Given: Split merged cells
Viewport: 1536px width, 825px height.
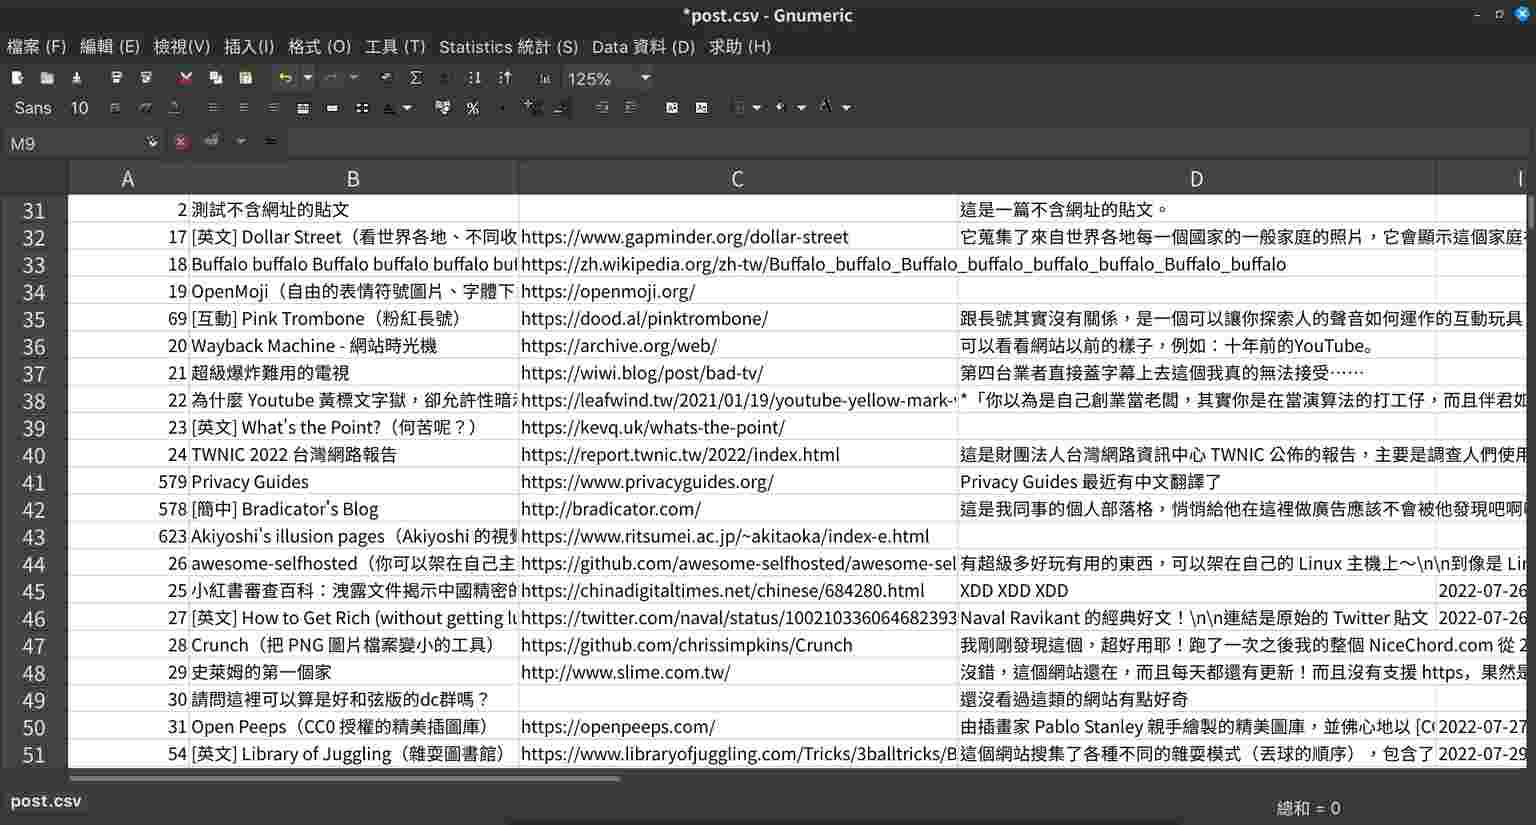Looking at the screenshot, I should click(362, 108).
